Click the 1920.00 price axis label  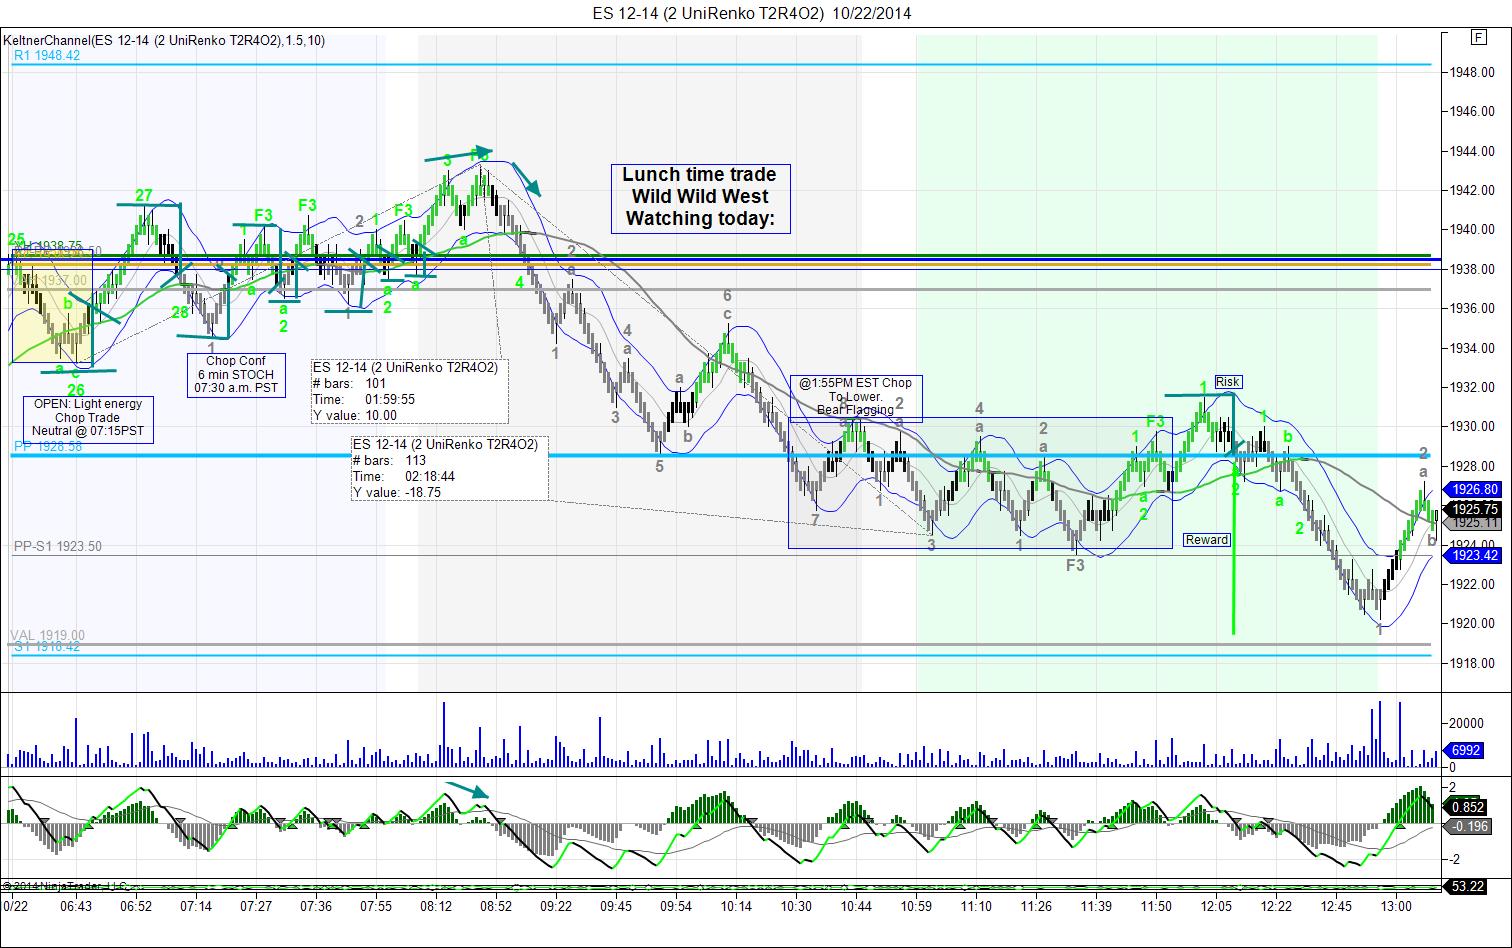pyautogui.click(x=1474, y=624)
